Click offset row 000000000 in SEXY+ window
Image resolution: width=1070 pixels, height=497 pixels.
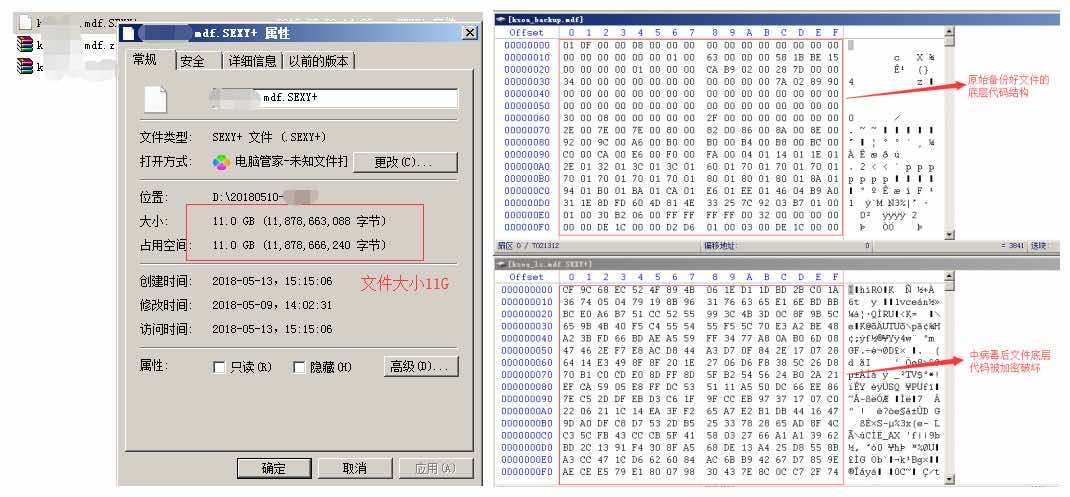coord(527,289)
